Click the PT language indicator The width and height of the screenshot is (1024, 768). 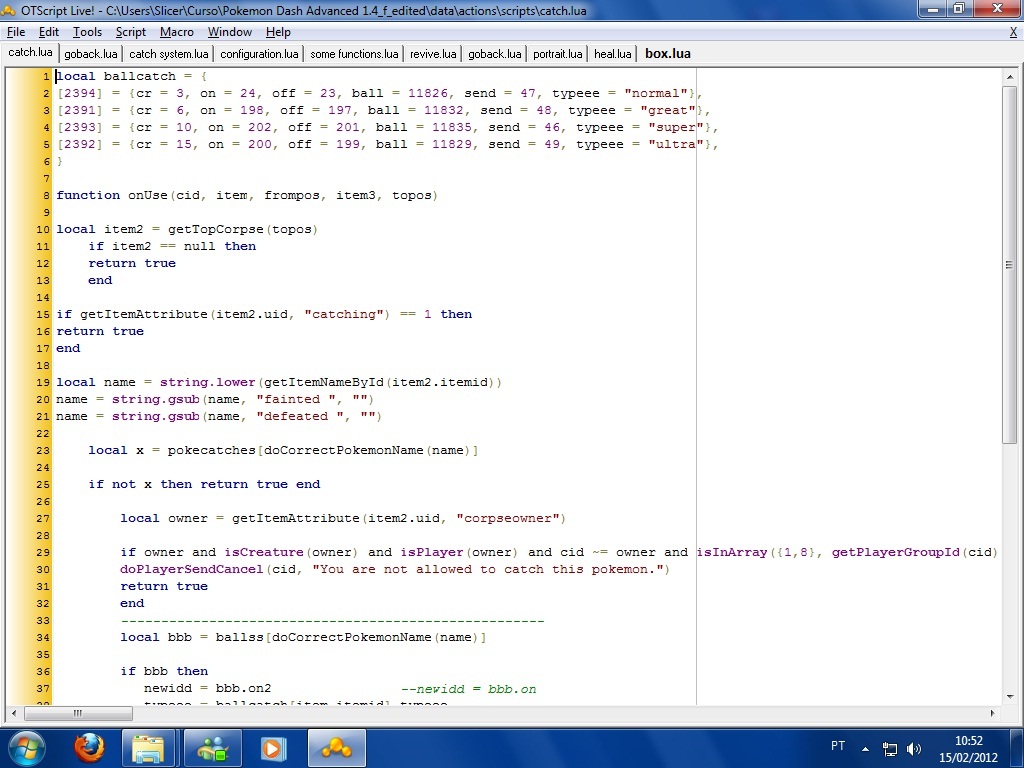(x=838, y=746)
